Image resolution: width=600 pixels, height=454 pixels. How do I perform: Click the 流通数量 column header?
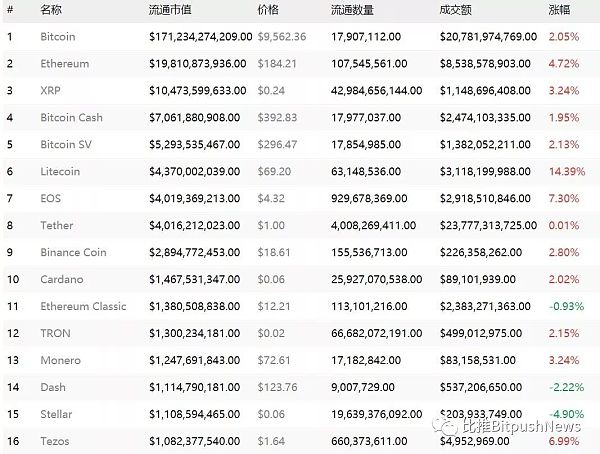click(x=351, y=10)
